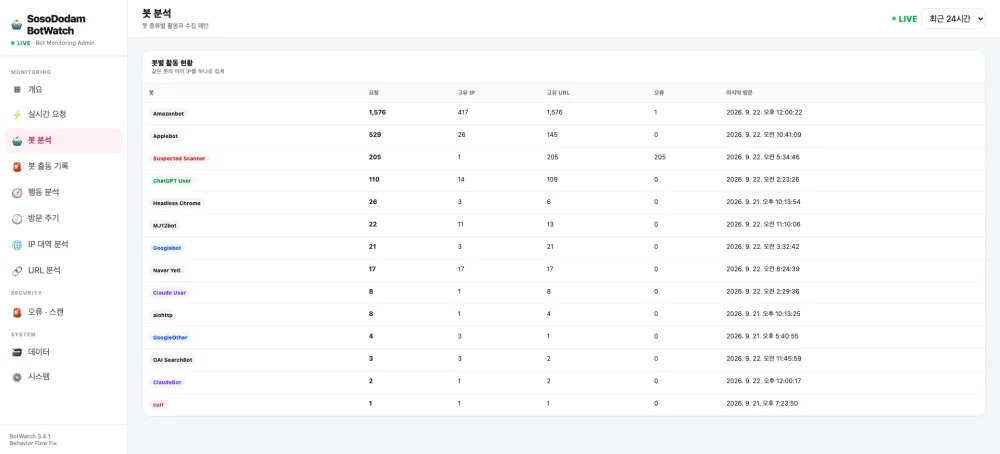Open 시스템 settings page
The width and height of the screenshot is (1000, 454).
coord(63,377)
